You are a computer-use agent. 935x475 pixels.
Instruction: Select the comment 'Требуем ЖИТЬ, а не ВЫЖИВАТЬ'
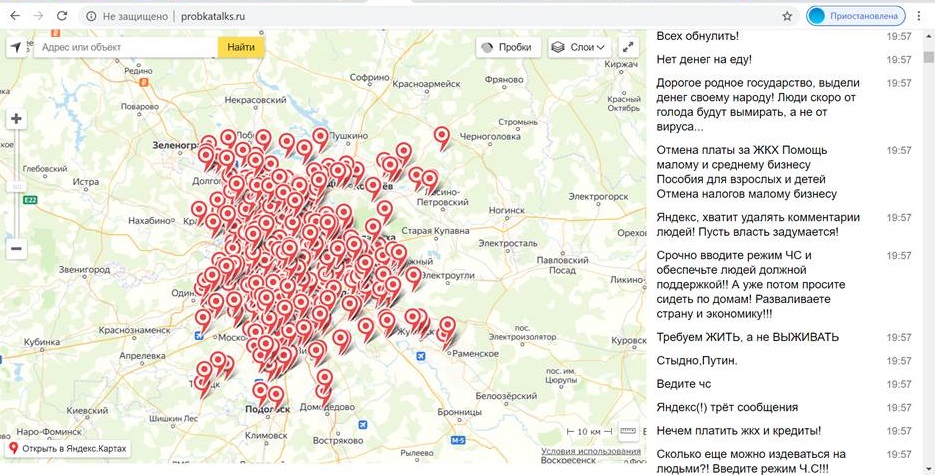(x=748, y=337)
